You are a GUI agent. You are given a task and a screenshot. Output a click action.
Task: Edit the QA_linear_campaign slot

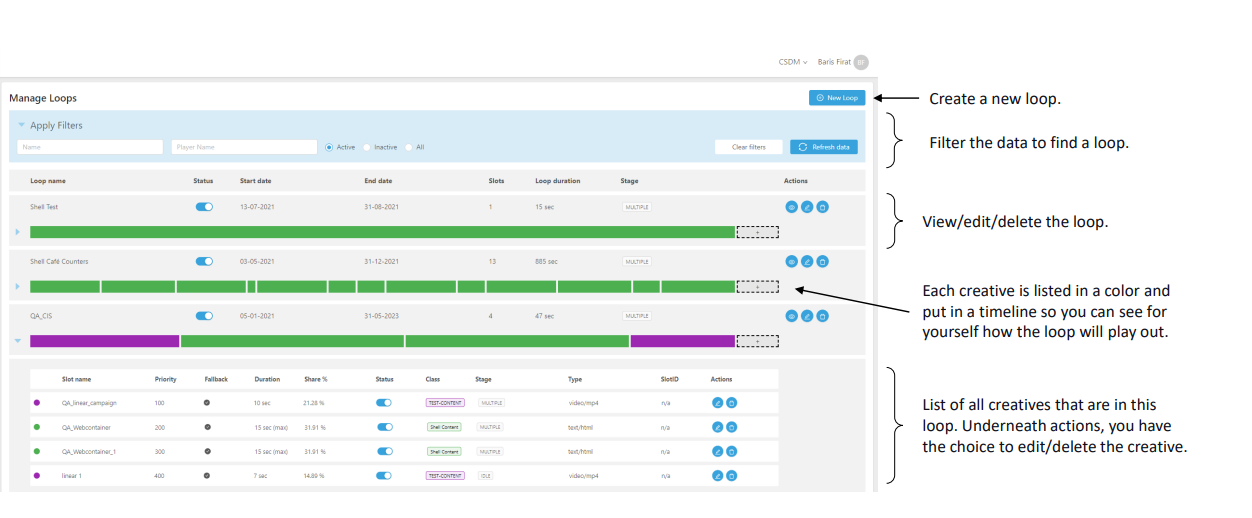(x=717, y=402)
